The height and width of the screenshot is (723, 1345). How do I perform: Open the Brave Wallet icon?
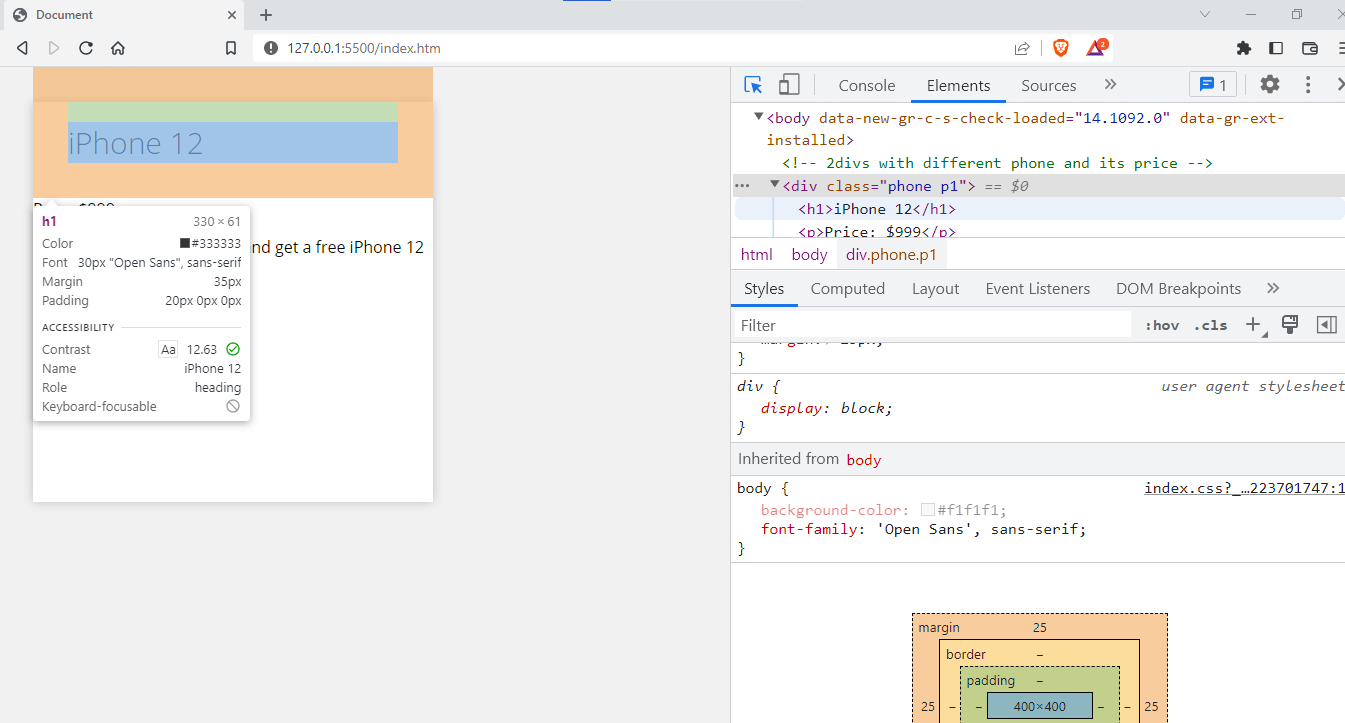pos(1310,48)
